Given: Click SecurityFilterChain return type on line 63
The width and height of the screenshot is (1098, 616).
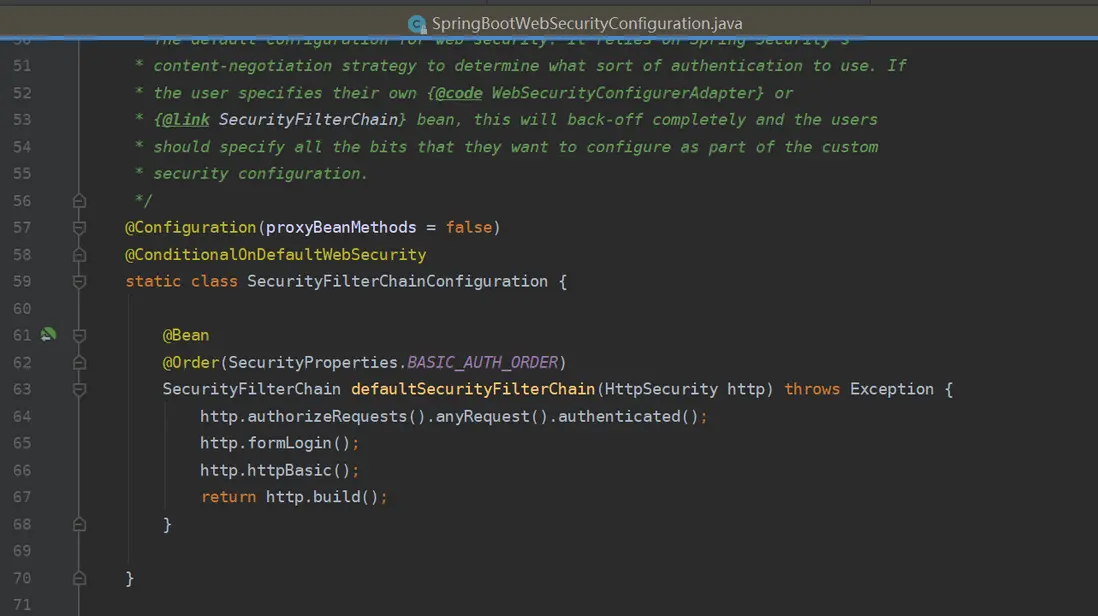Looking at the screenshot, I should click(x=251, y=389).
